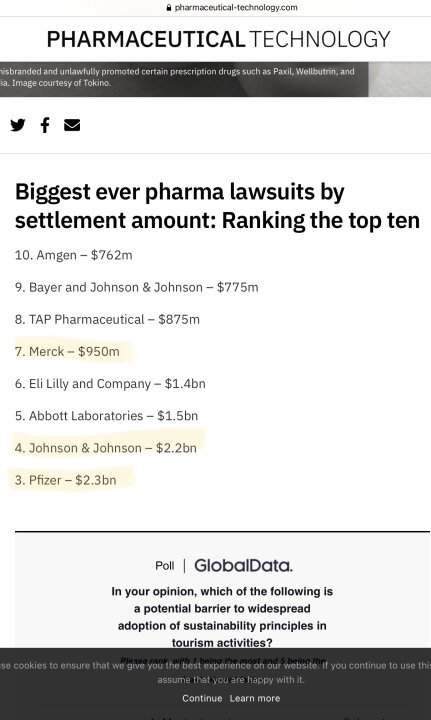The height and width of the screenshot is (720, 431).
Task: Open the Bayer and Johnson & Johnson entry
Action: tap(136, 287)
